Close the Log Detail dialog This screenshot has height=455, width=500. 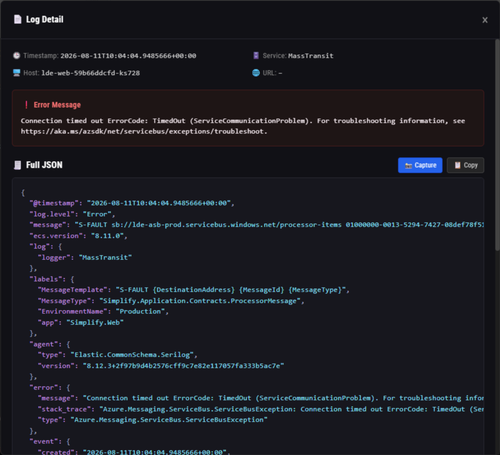485,20
